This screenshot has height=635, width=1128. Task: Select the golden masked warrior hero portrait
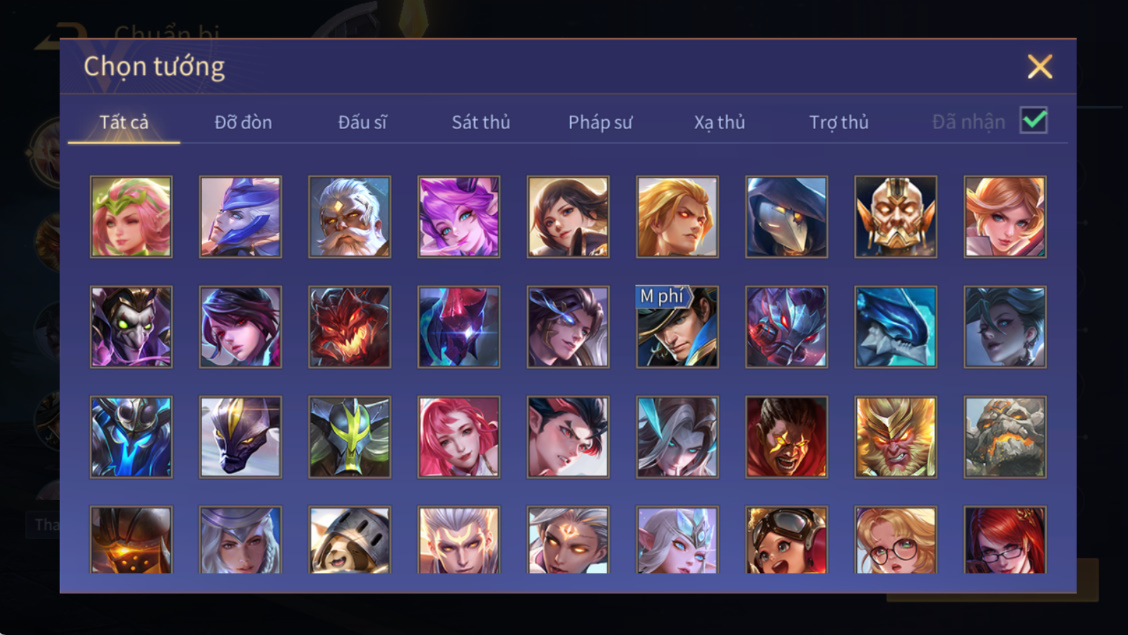[x=896, y=216]
